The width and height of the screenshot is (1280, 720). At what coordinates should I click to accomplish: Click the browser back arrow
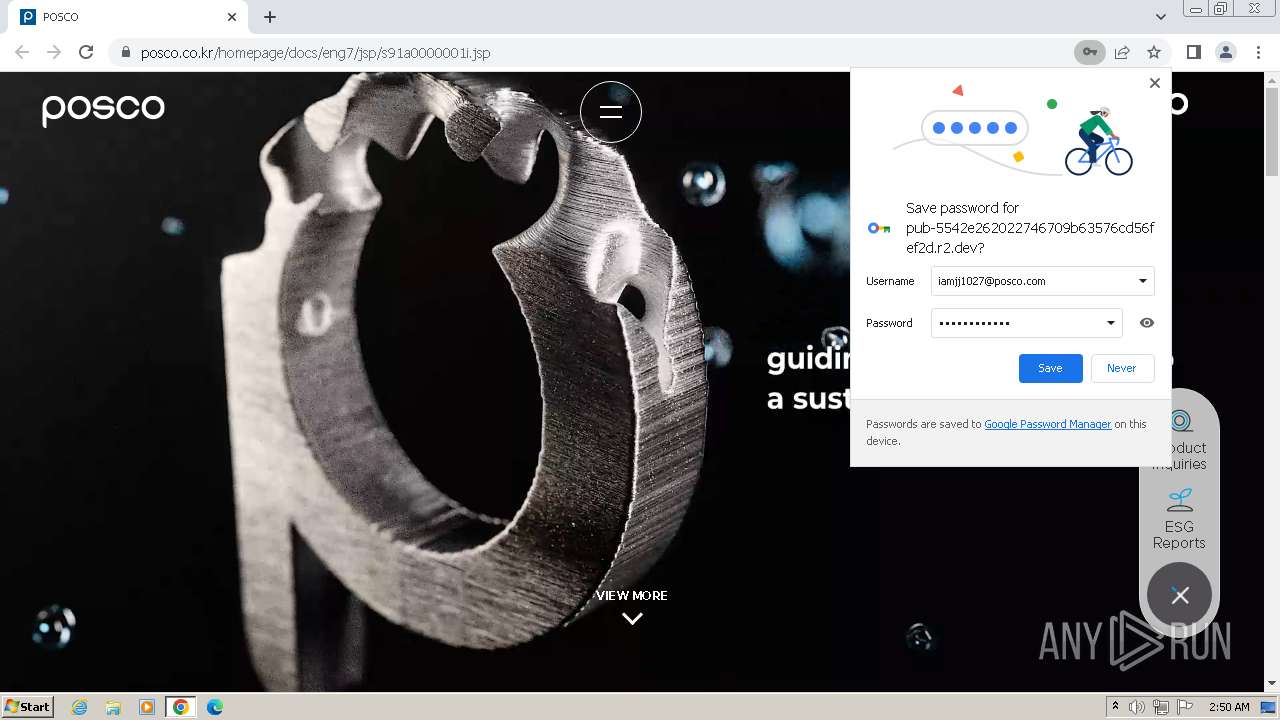pos(22,52)
